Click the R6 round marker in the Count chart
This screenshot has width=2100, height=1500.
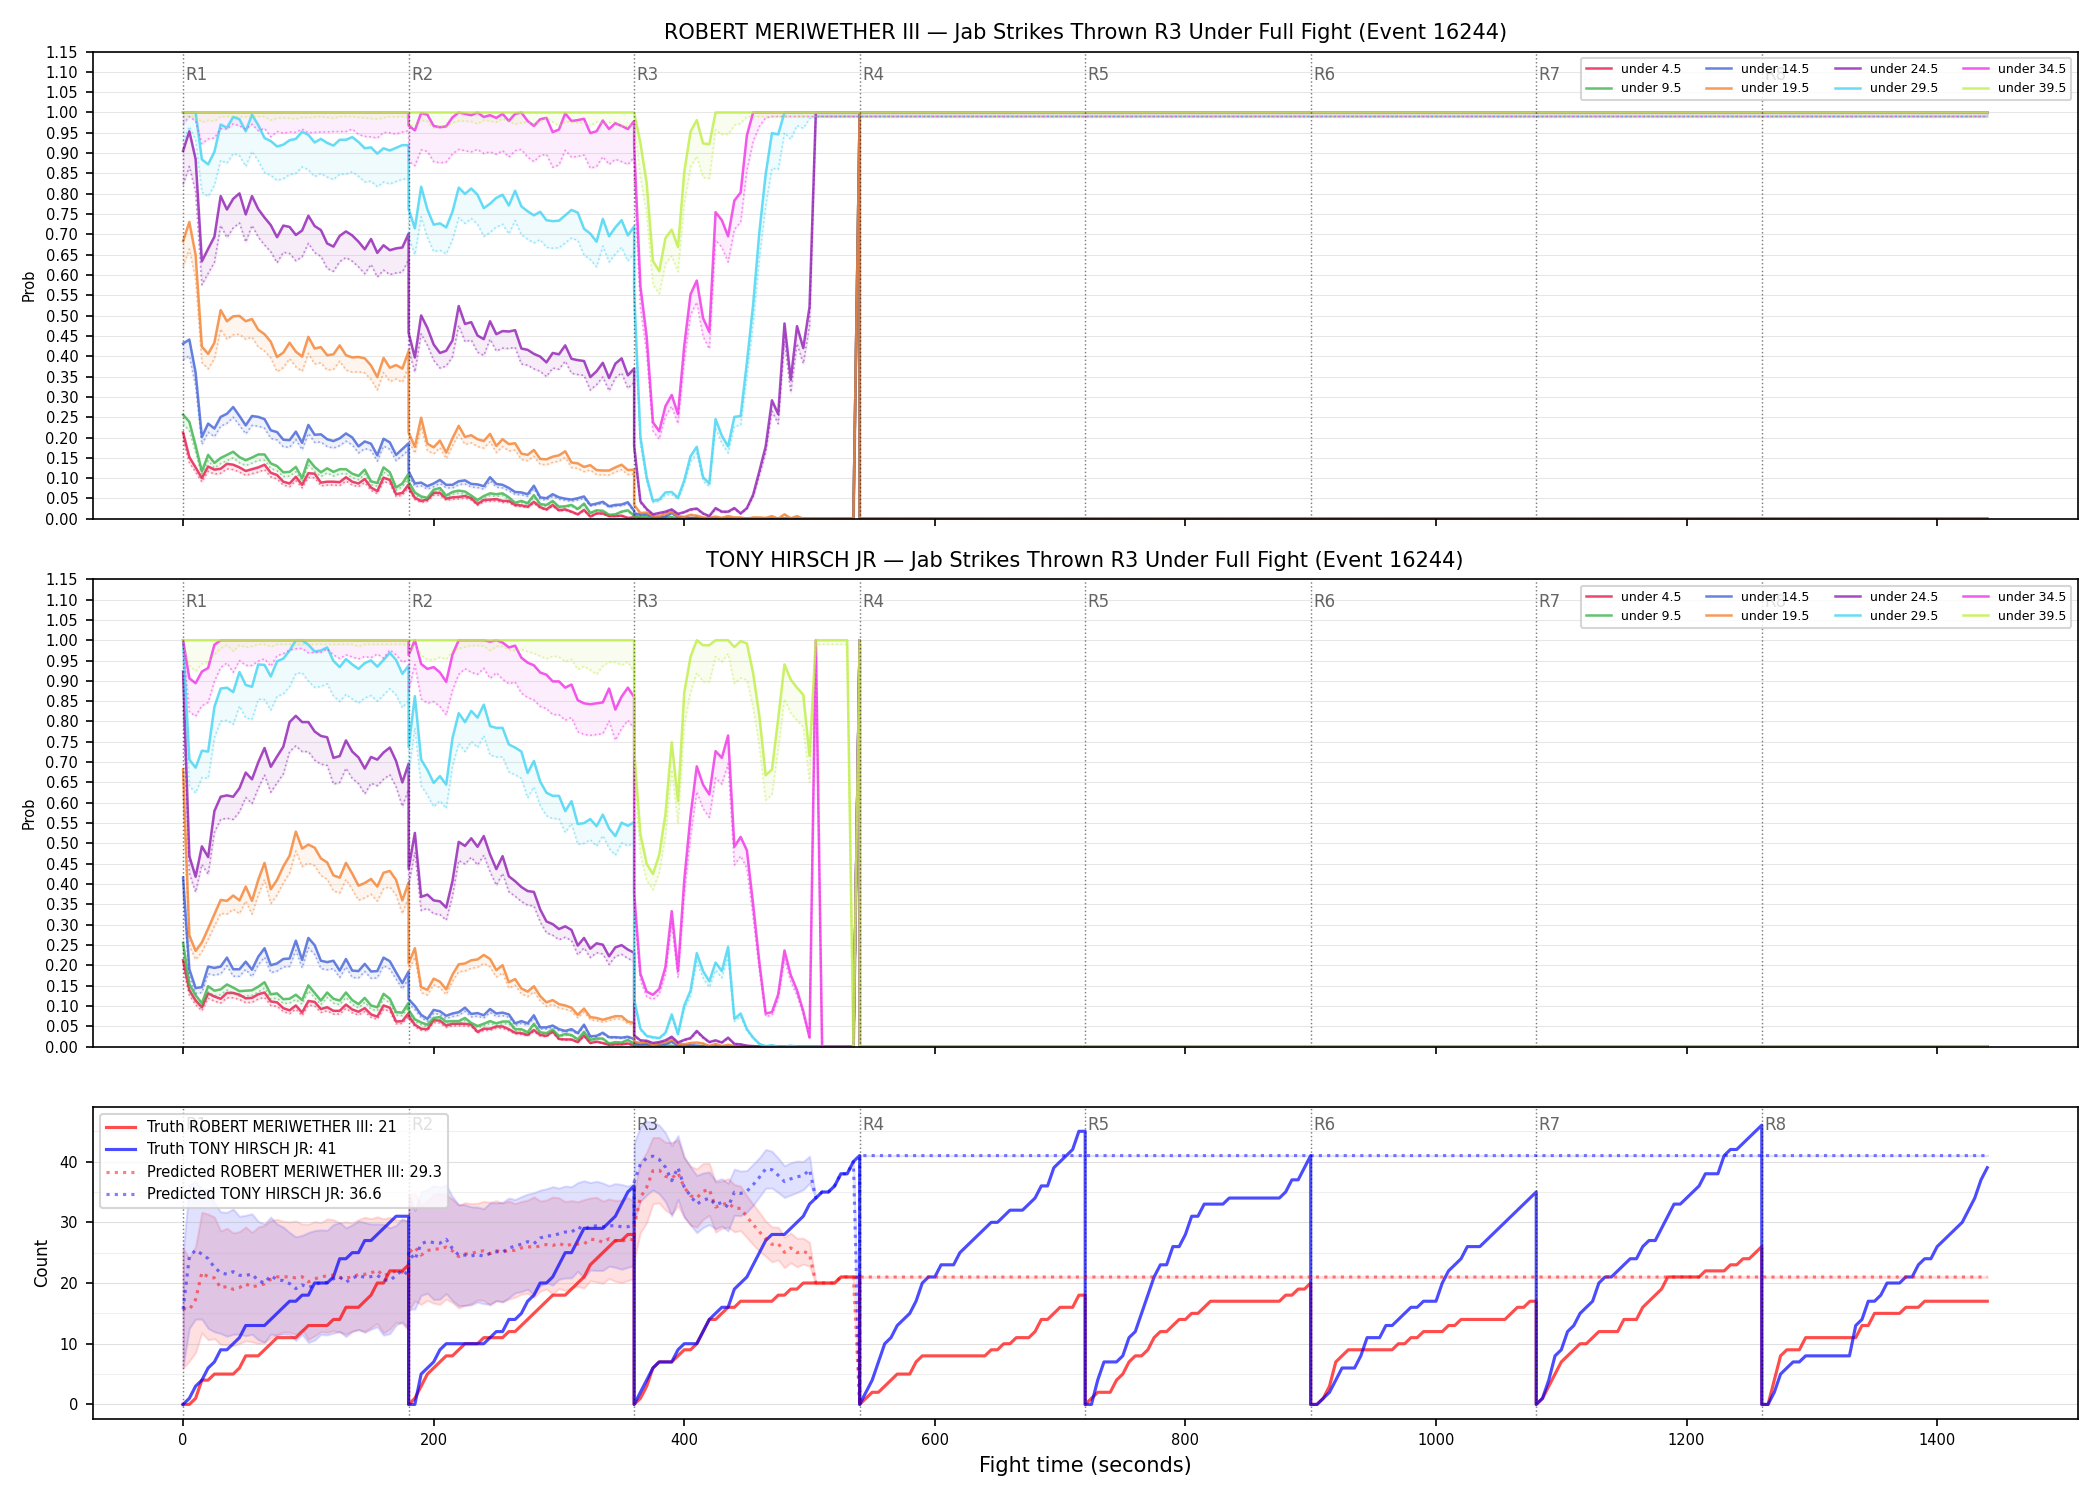click(x=1324, y=1124)
